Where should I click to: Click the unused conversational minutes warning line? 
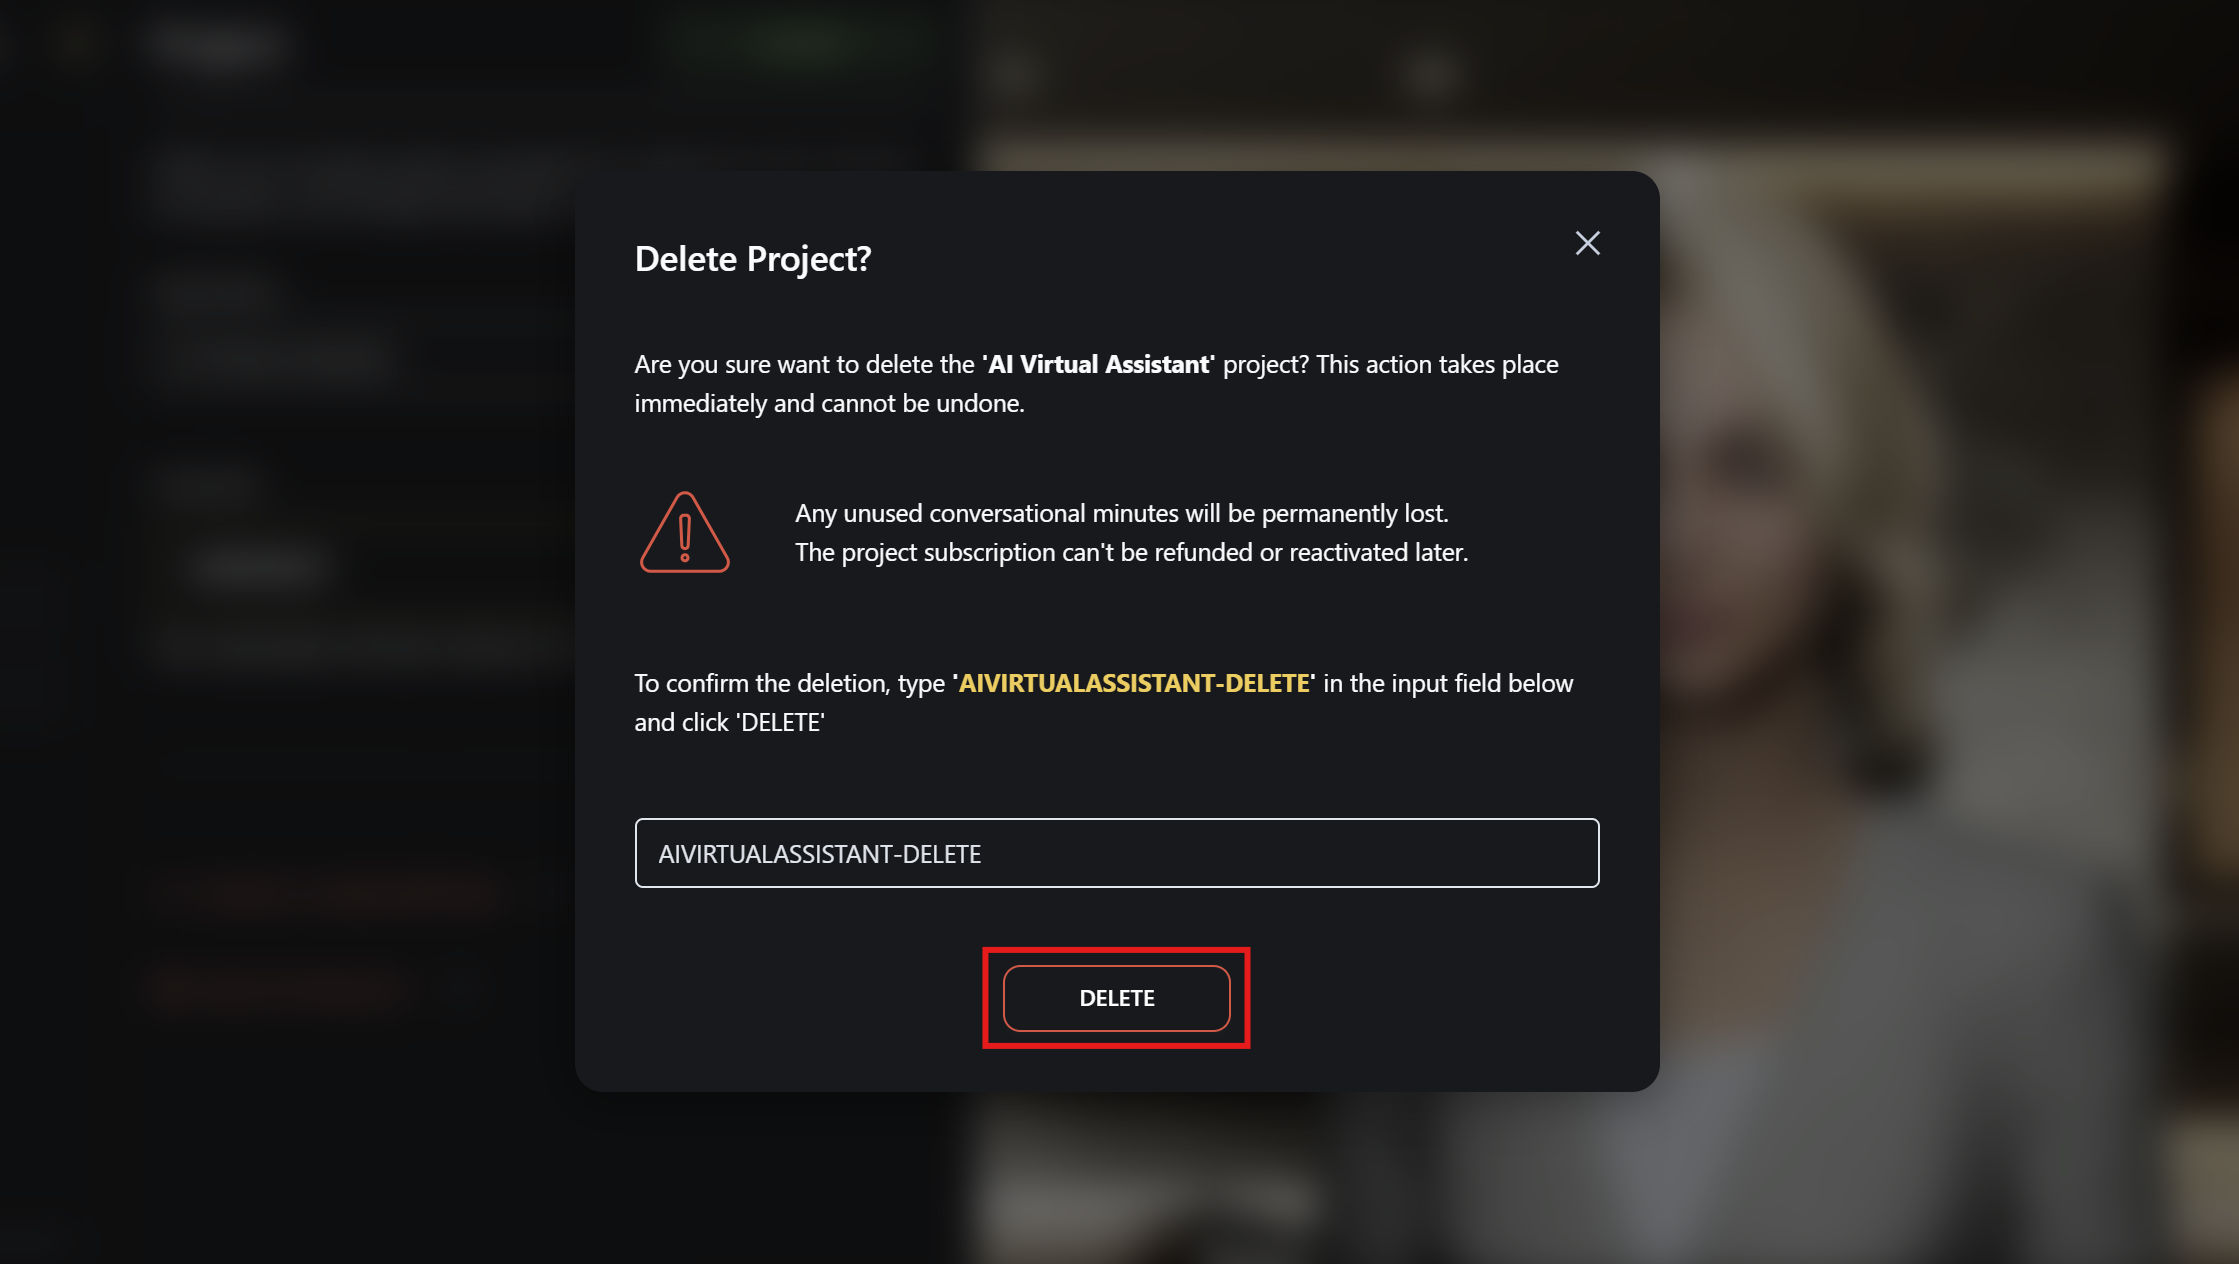[x=1121, y=513]
